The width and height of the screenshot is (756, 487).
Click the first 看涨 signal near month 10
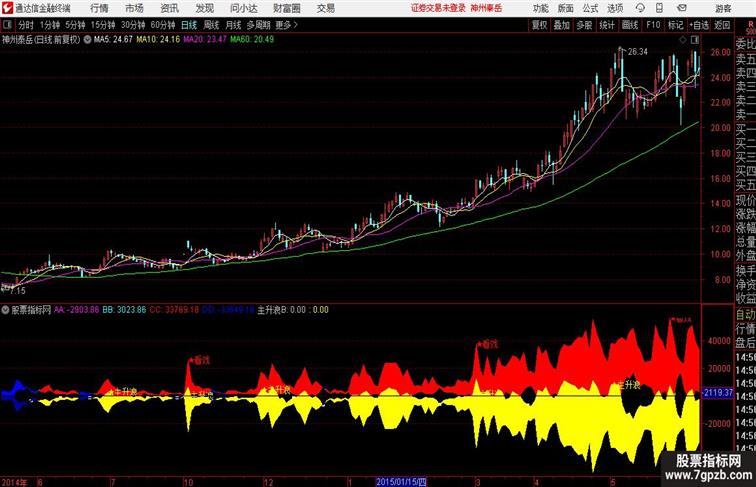[200, 360]
